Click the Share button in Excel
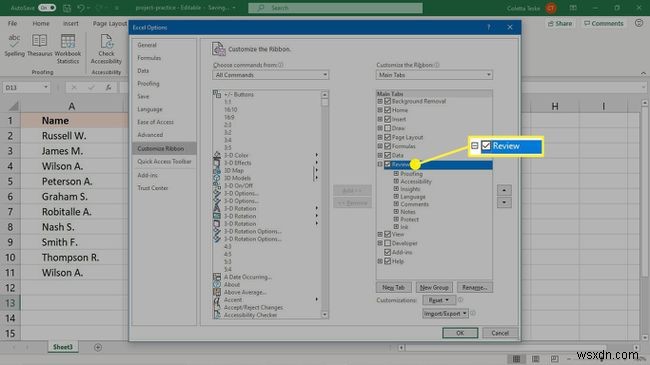This screenshot has height=365, width=650. click(x=560, y=24)
